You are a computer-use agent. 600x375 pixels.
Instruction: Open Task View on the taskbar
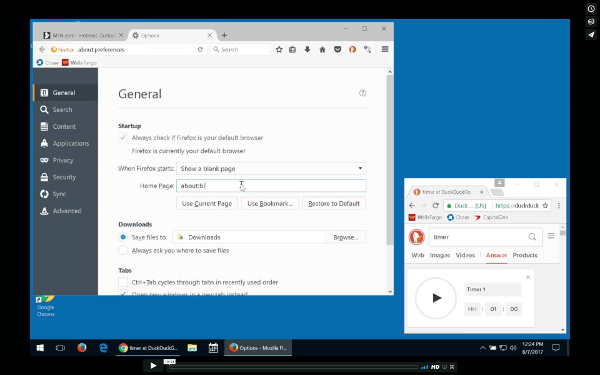[60, 348]
